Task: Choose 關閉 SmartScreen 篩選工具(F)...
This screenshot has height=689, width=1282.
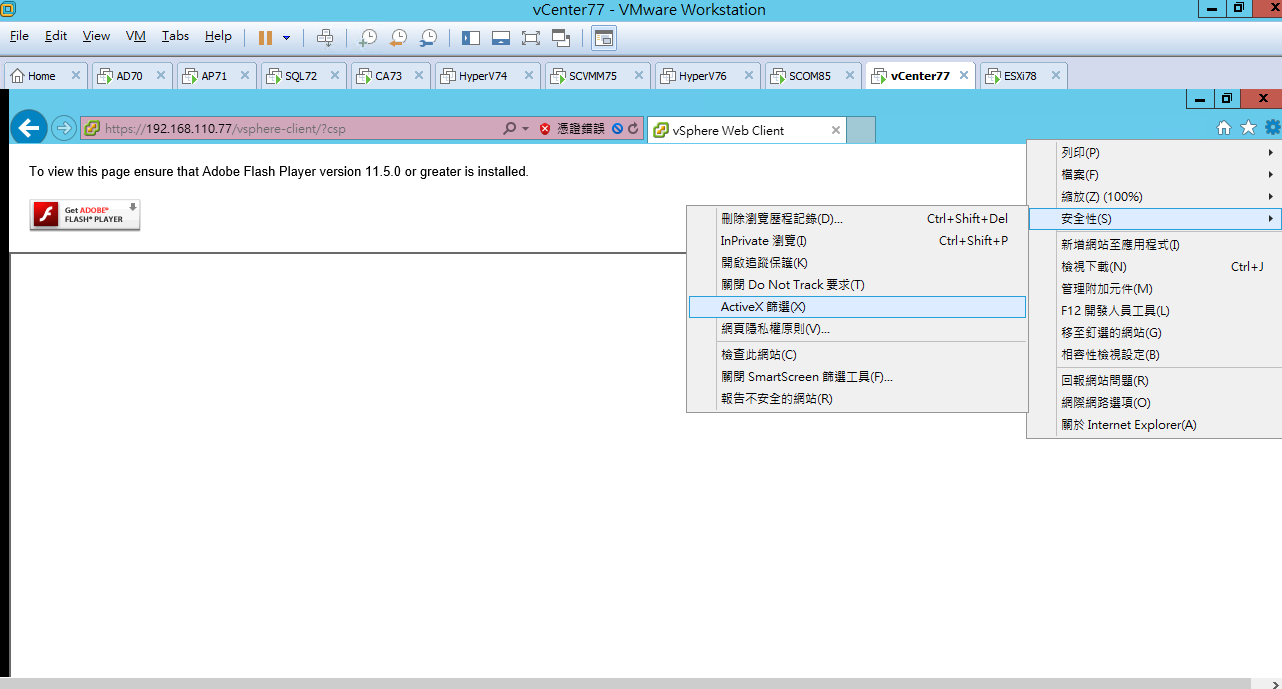Action: tap(858, 377)
